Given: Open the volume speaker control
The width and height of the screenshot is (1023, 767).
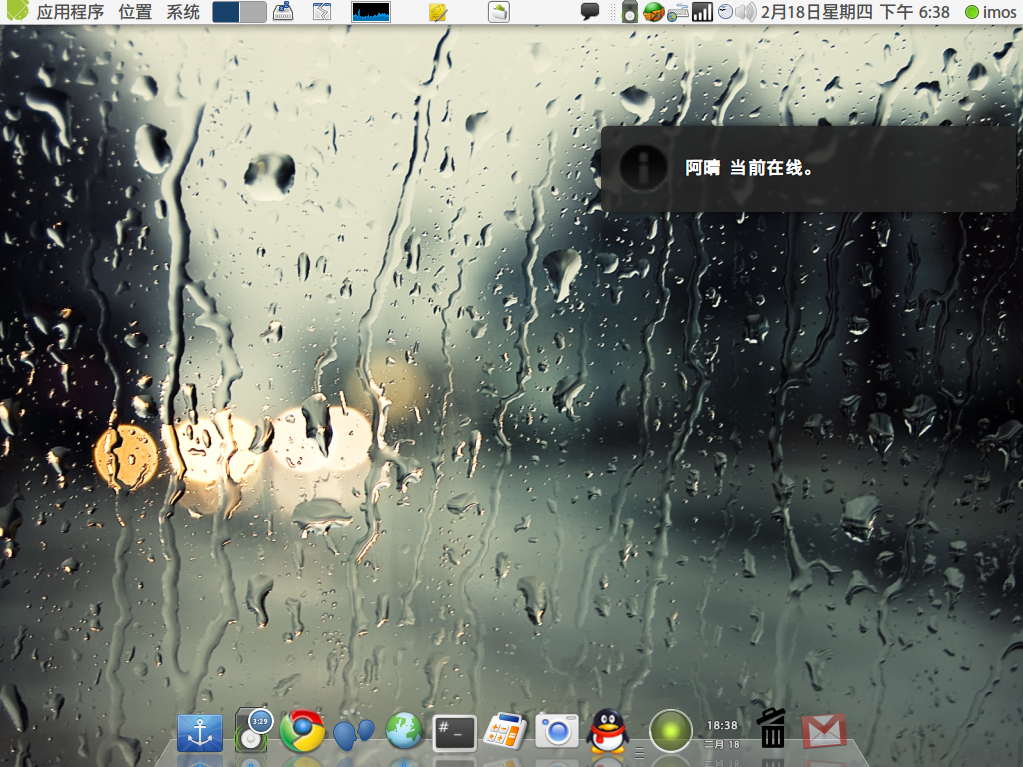Looking at the screenshot, I should tap(746, 12).
